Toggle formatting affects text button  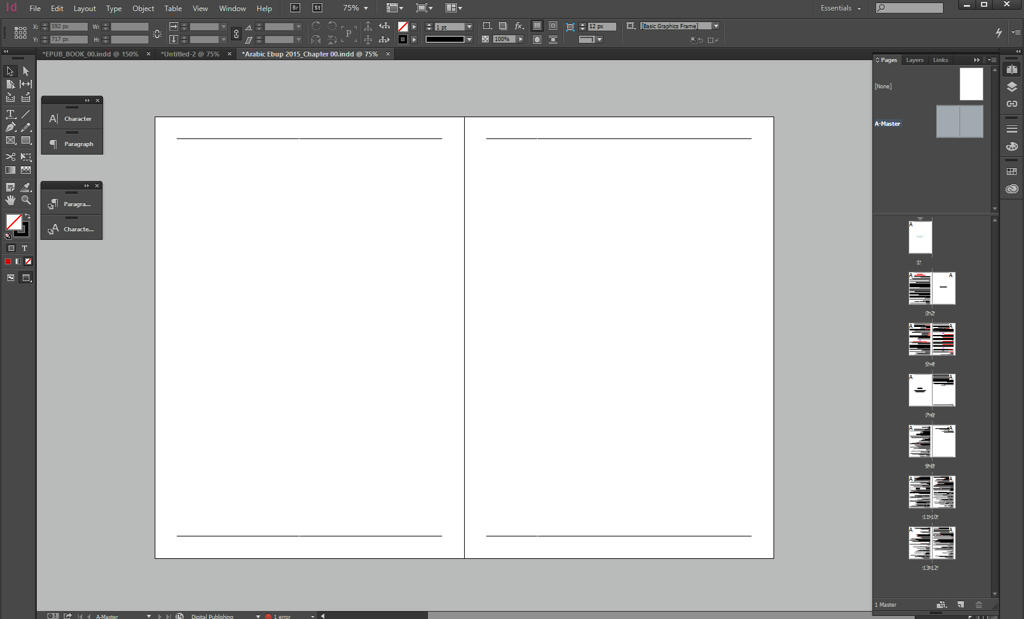[25, 248]
